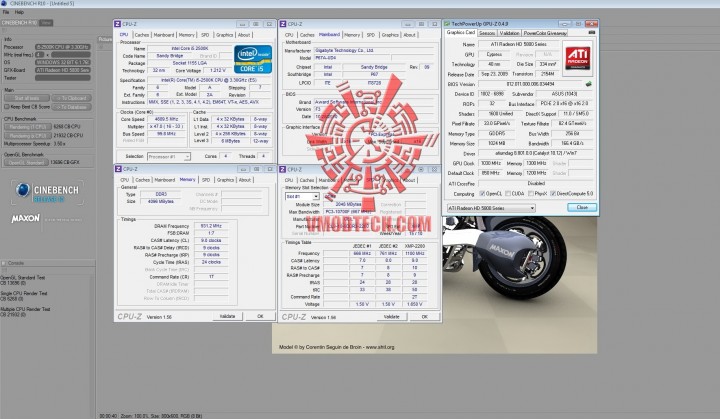Click the XMP-2200 column header in Timings Table
This screenshot has height=419, width=720.
coord(415,246)
